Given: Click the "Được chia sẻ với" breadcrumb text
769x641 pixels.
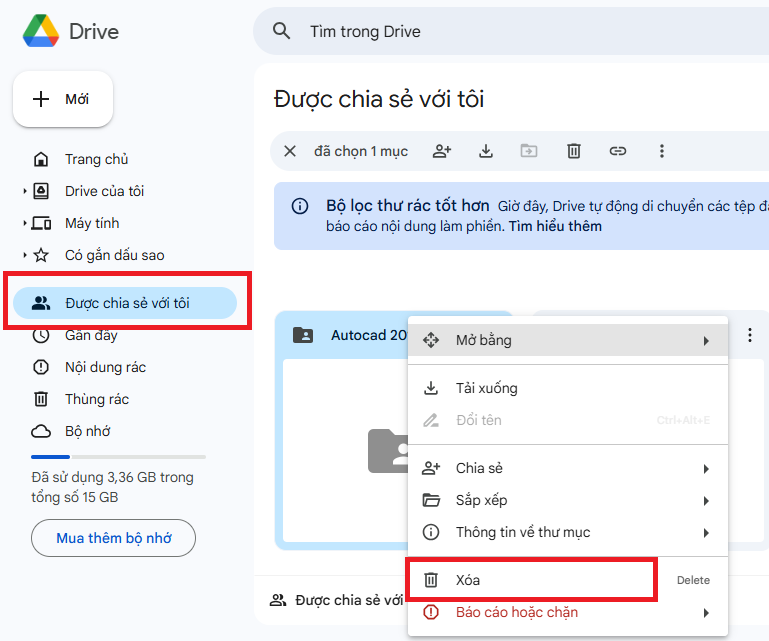Looking at the screenshot, I should click(x=349, y=600).
